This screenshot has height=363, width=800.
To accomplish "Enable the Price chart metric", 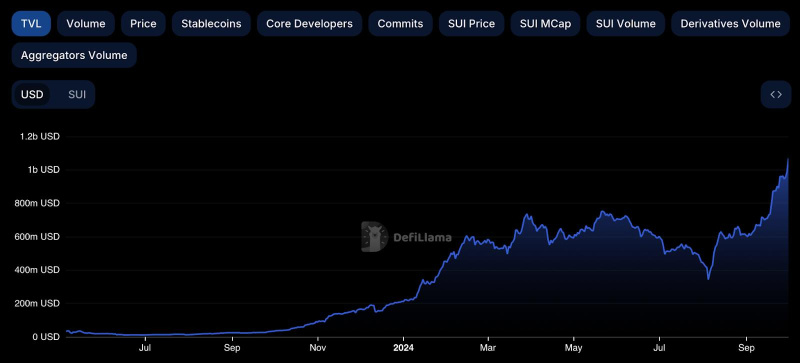I will (143, 23).
